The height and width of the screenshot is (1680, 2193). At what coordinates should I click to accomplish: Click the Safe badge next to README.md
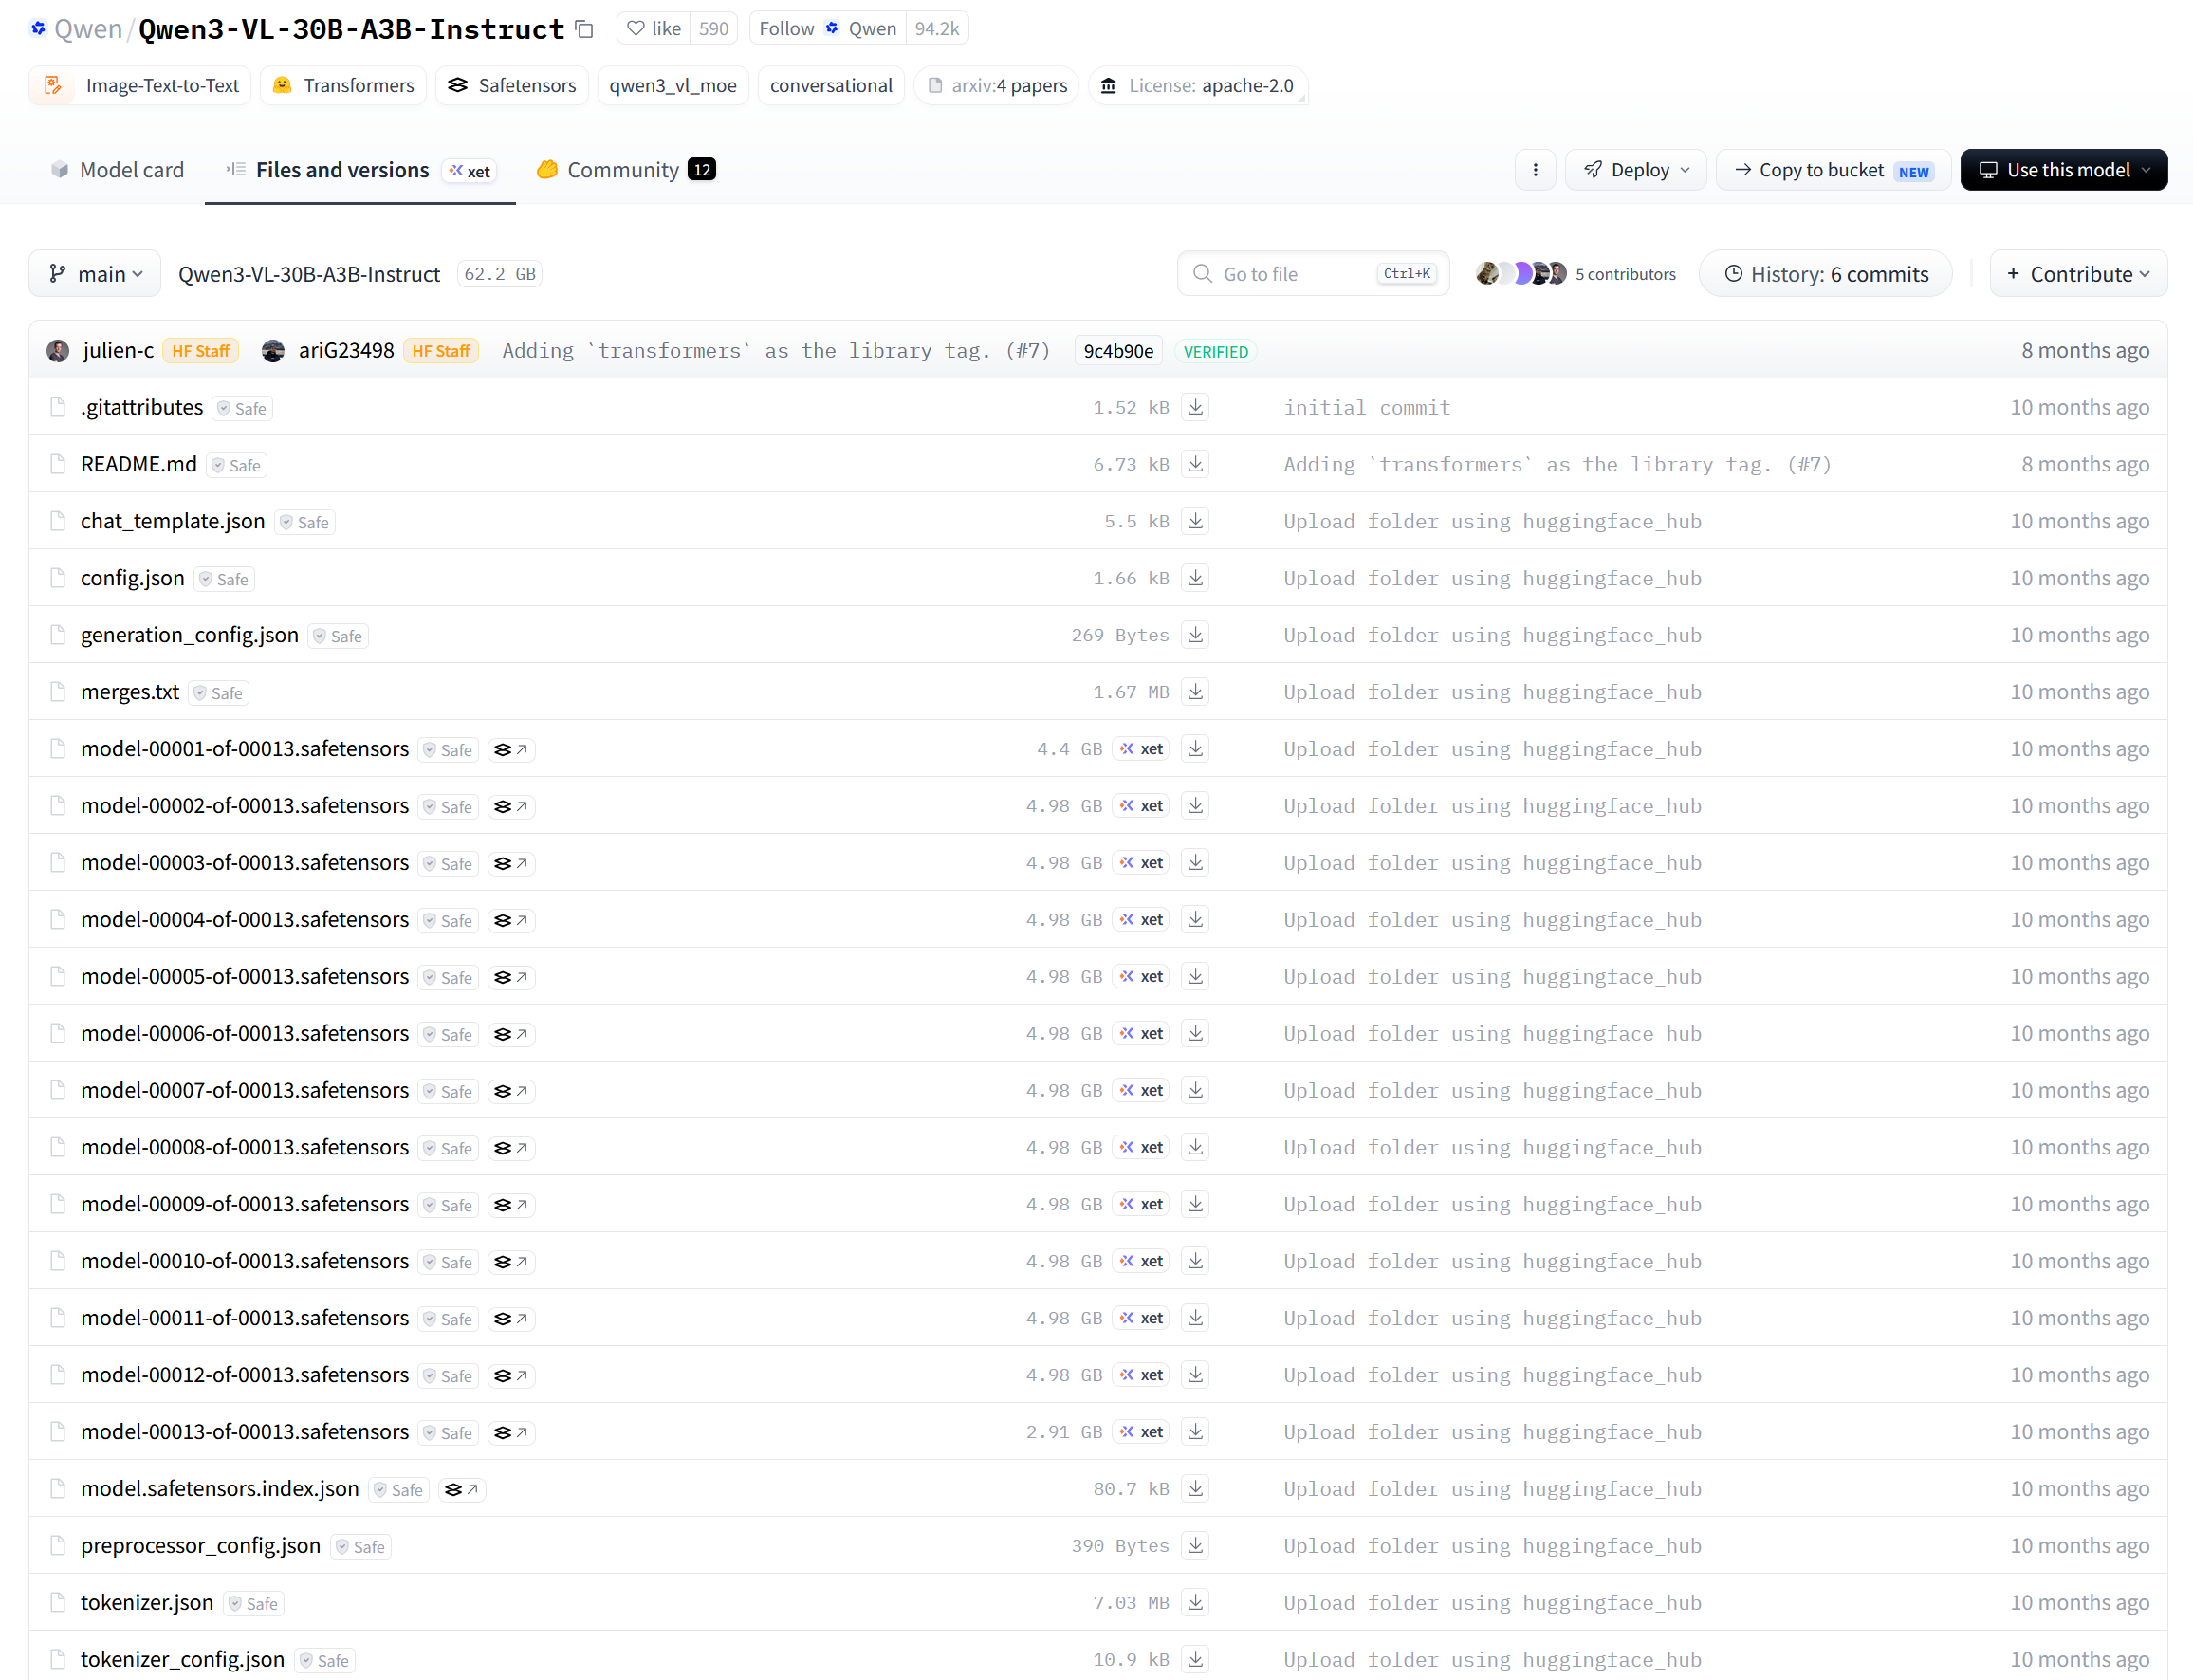(x=237, y=465)
